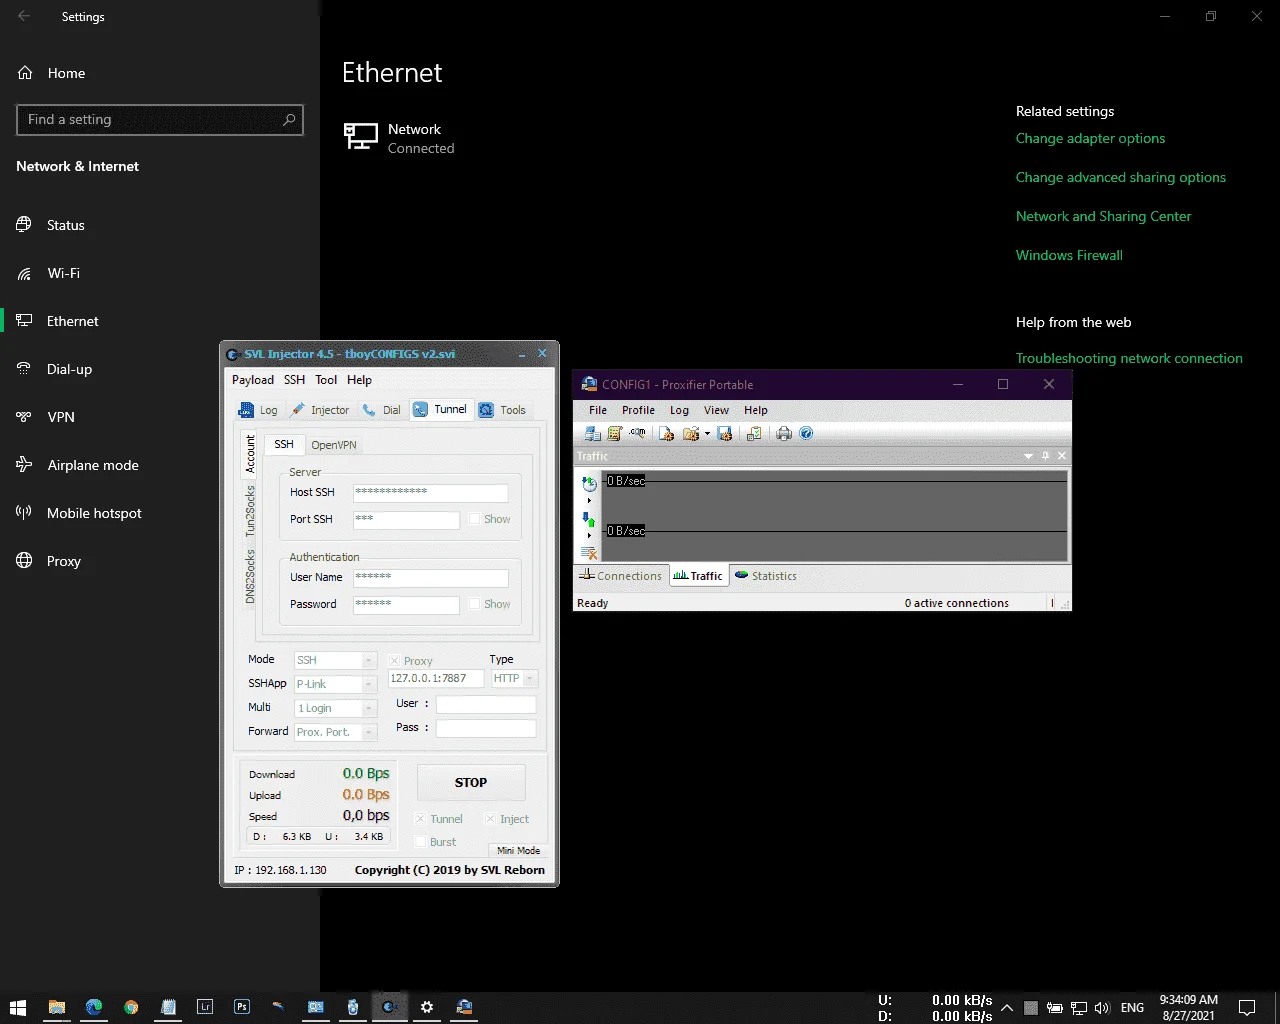The image size is (1280, 1024).
Task: Click new profile icon in Proxifier toolbar
Action: (666, 433)
